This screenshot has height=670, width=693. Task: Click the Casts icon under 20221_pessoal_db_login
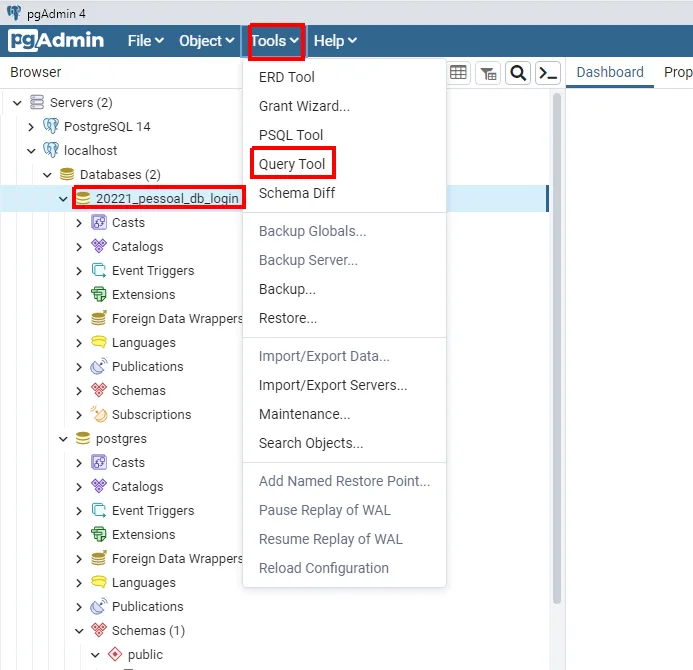click(x=99, y=222)
